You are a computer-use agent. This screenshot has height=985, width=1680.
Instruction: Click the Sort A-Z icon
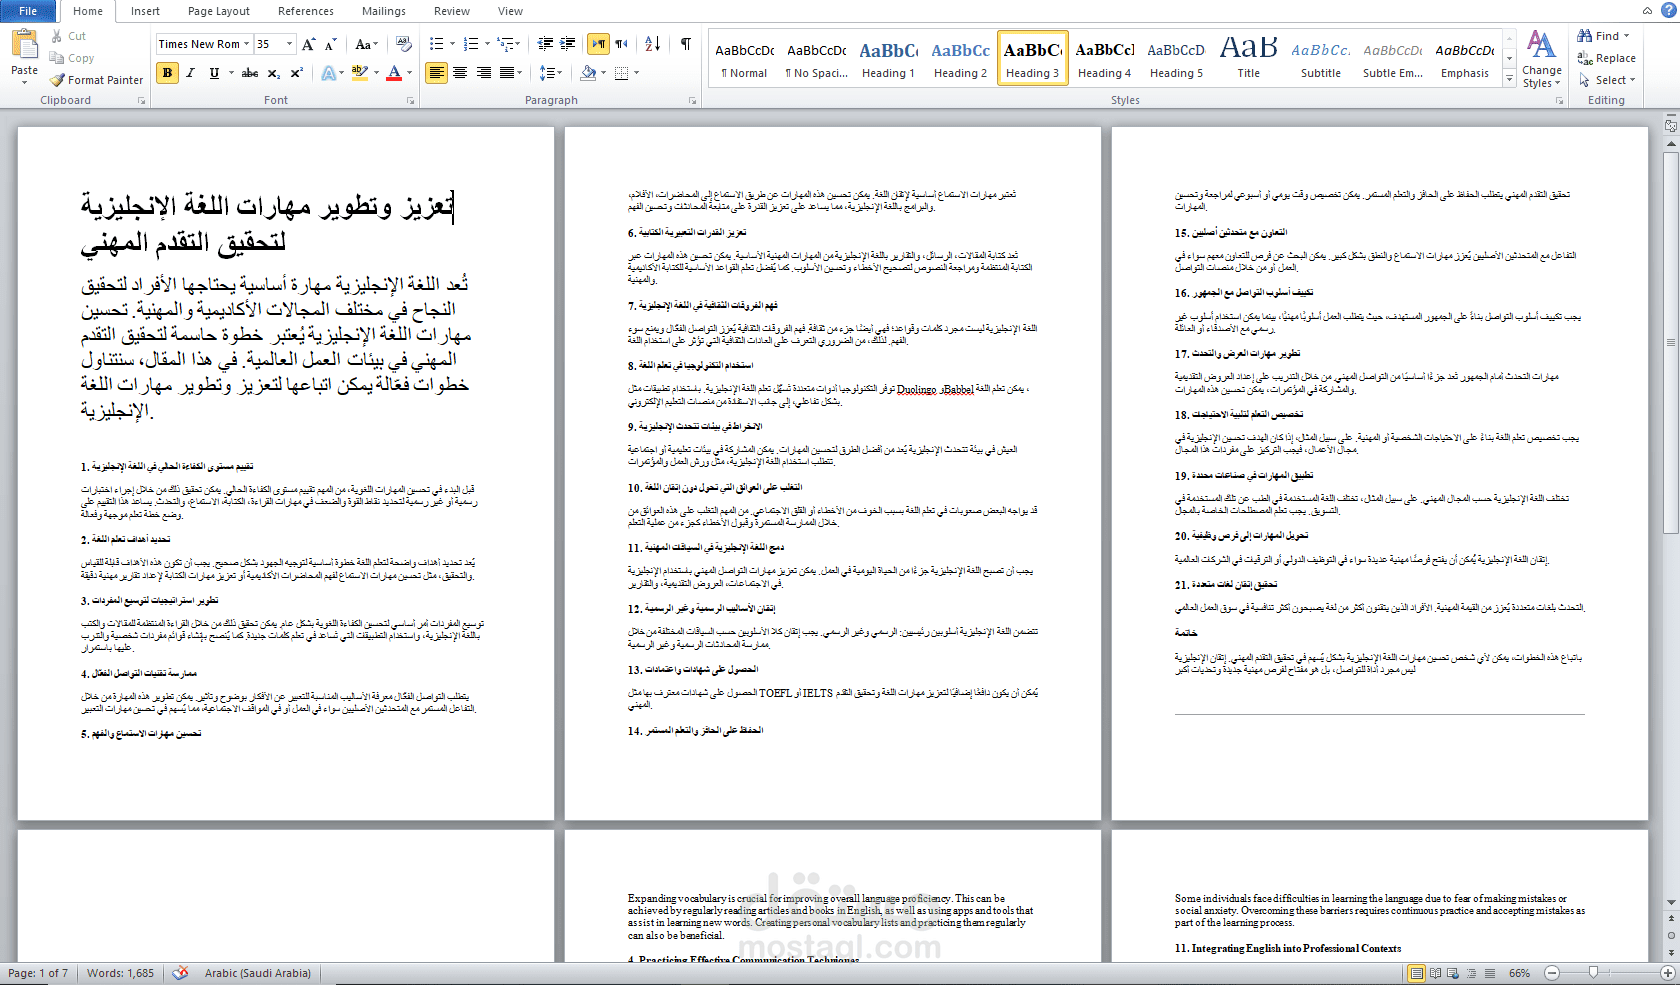tap(653, 44)
